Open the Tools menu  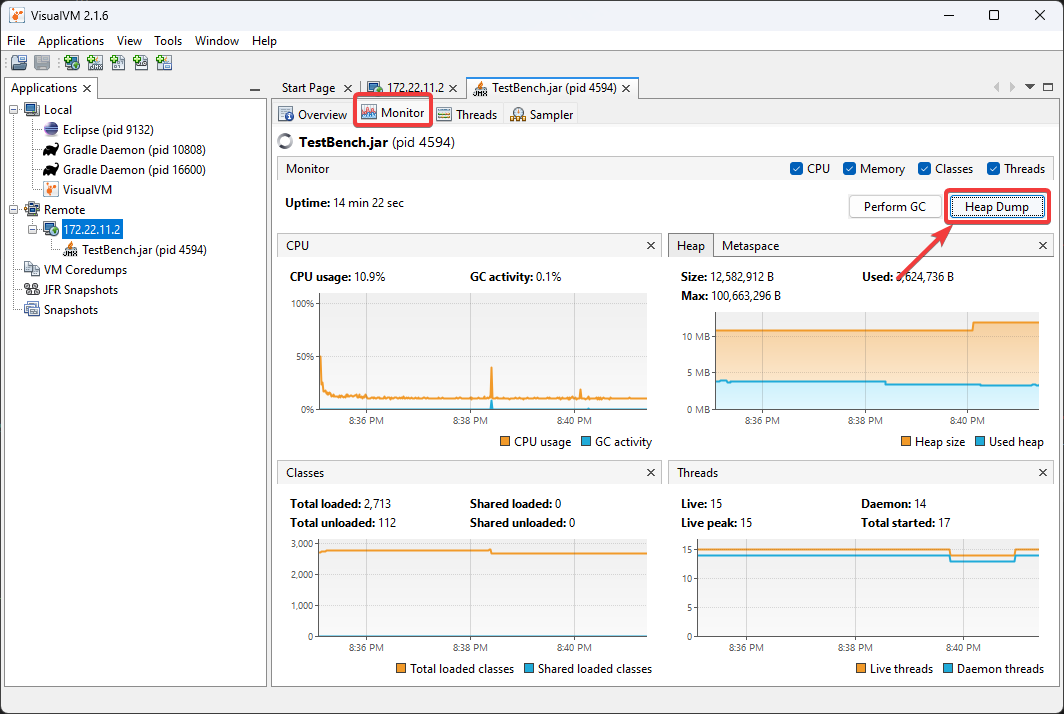click(x=168, y=41)
